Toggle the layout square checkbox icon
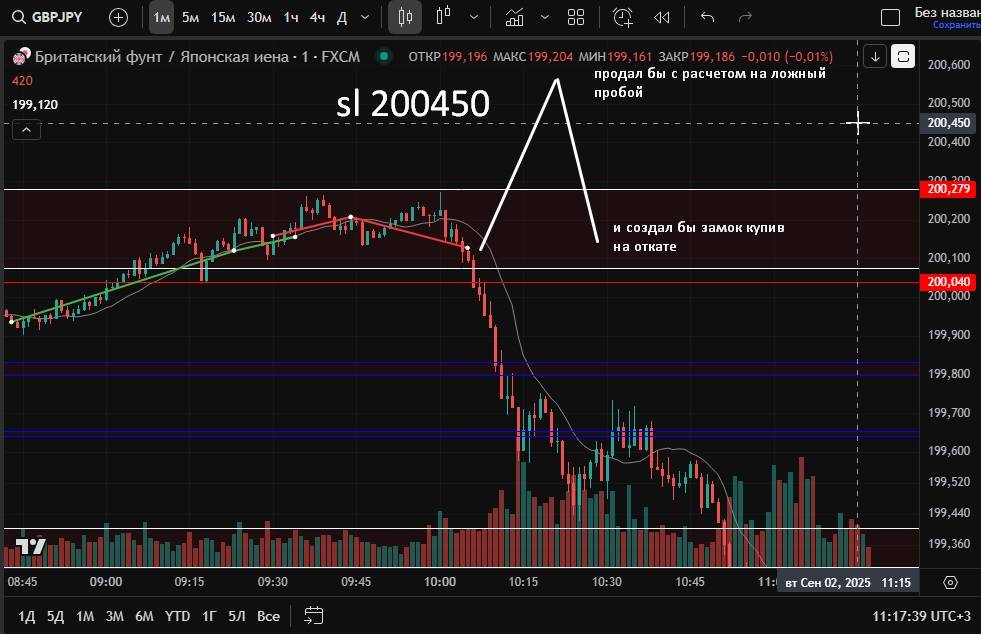 890,17
